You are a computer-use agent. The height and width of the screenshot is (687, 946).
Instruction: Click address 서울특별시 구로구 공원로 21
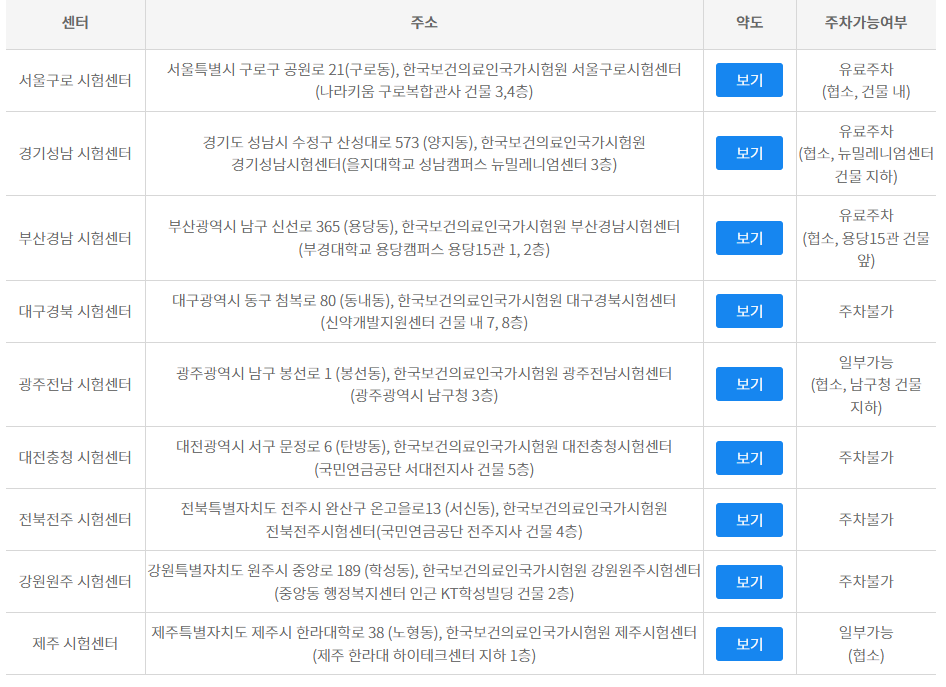coord(424,81)
